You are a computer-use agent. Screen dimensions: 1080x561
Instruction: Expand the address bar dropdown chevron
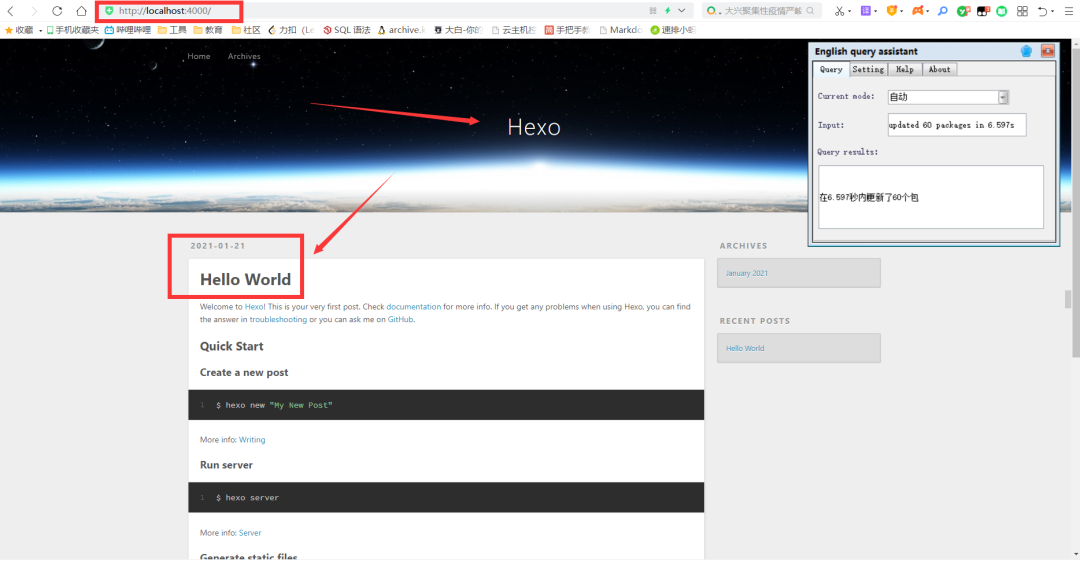click(681, 11)
